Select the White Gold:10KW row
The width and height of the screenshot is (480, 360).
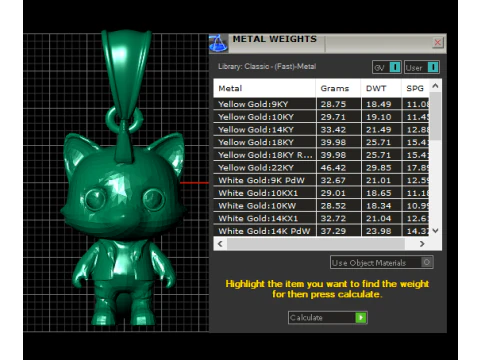pos(321,205)
